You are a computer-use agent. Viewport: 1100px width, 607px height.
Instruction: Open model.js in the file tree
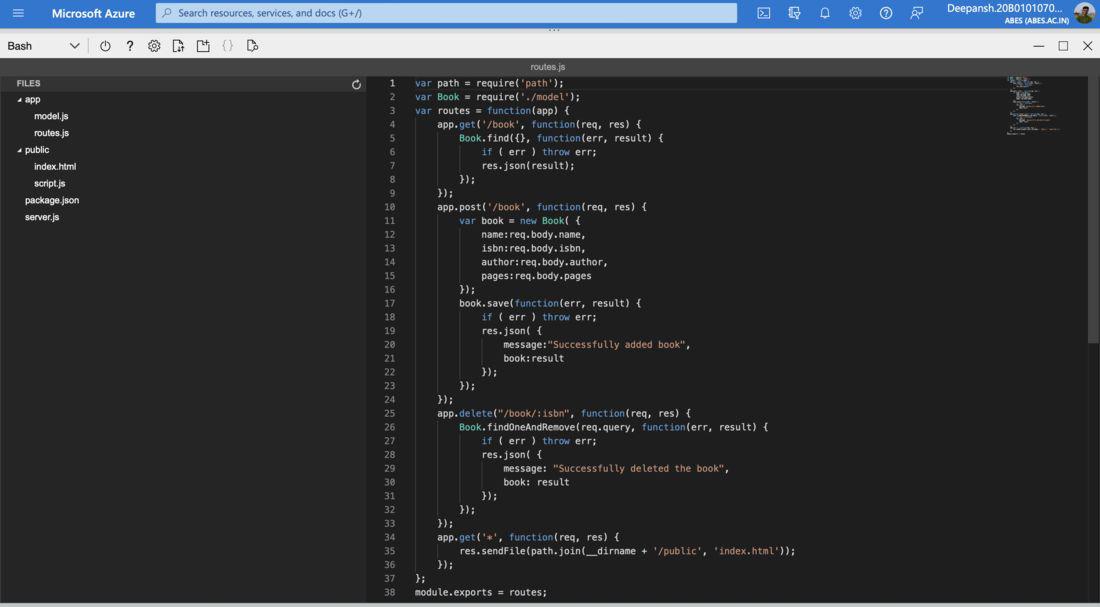(51, 116)
